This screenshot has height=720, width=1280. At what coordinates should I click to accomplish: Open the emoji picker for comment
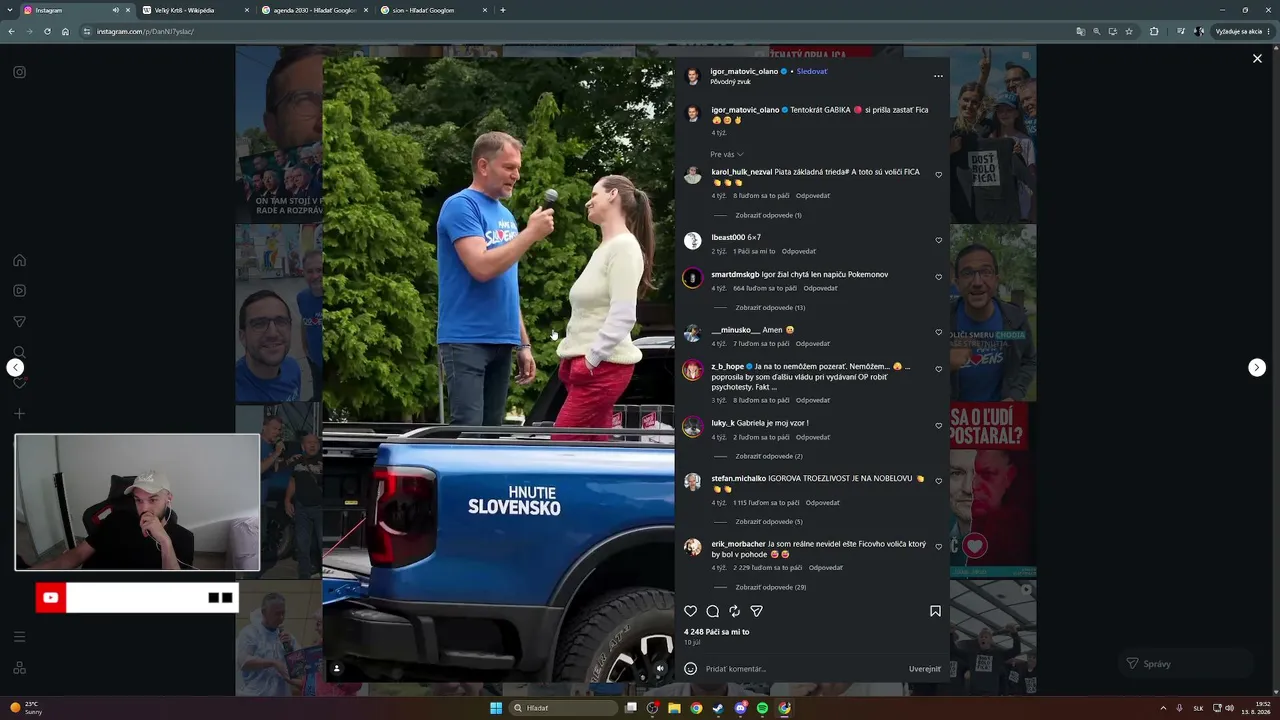690,669
